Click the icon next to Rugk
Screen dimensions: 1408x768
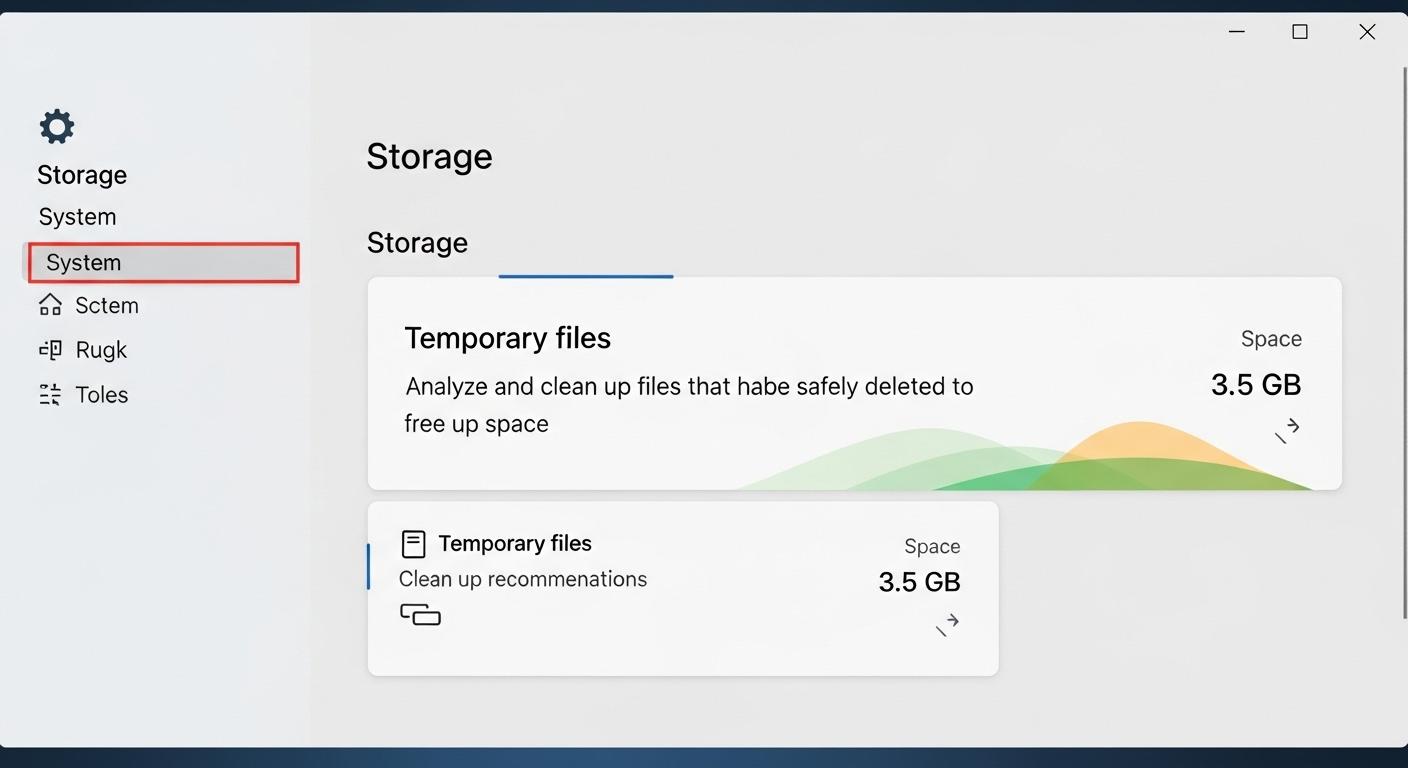coord(50,350)
